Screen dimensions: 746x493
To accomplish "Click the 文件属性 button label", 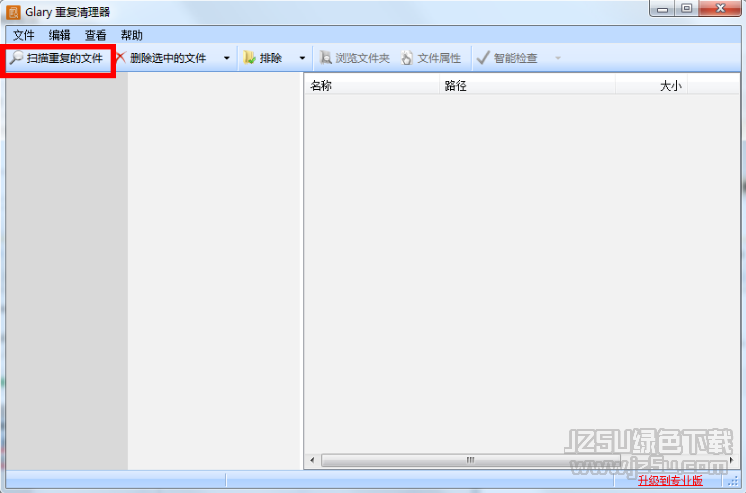I will (x=439, y=58).
